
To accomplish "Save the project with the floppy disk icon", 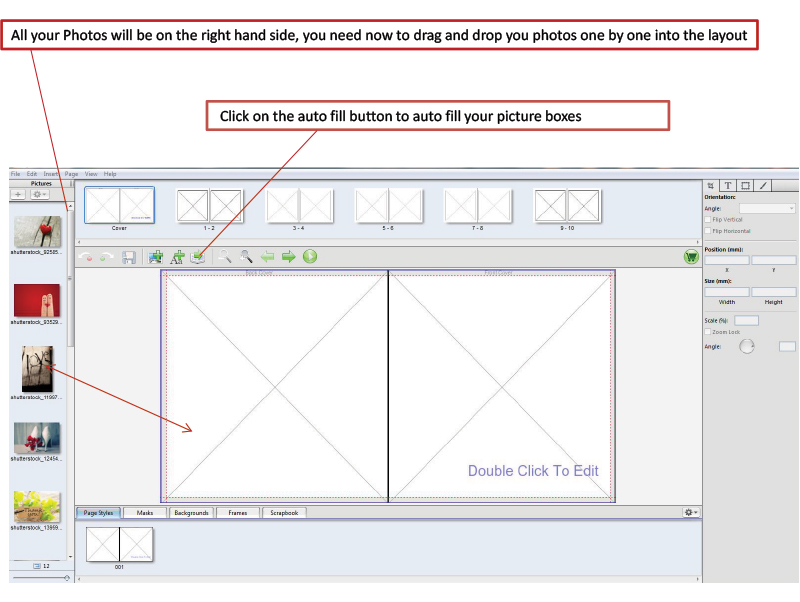I will tap(129, 257).
